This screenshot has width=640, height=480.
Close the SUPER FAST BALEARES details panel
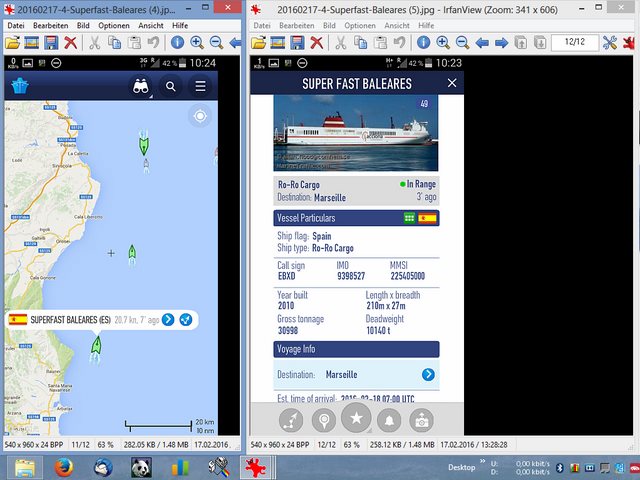pos(452,83)
